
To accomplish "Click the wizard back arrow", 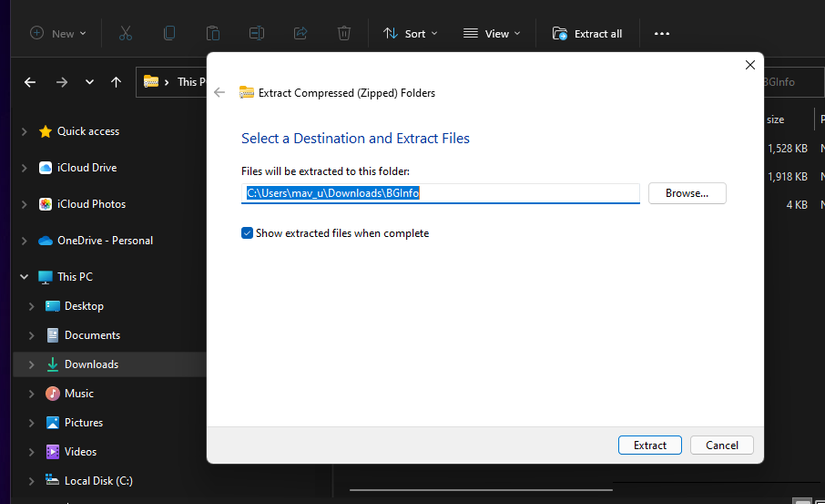I will (219, 93).
